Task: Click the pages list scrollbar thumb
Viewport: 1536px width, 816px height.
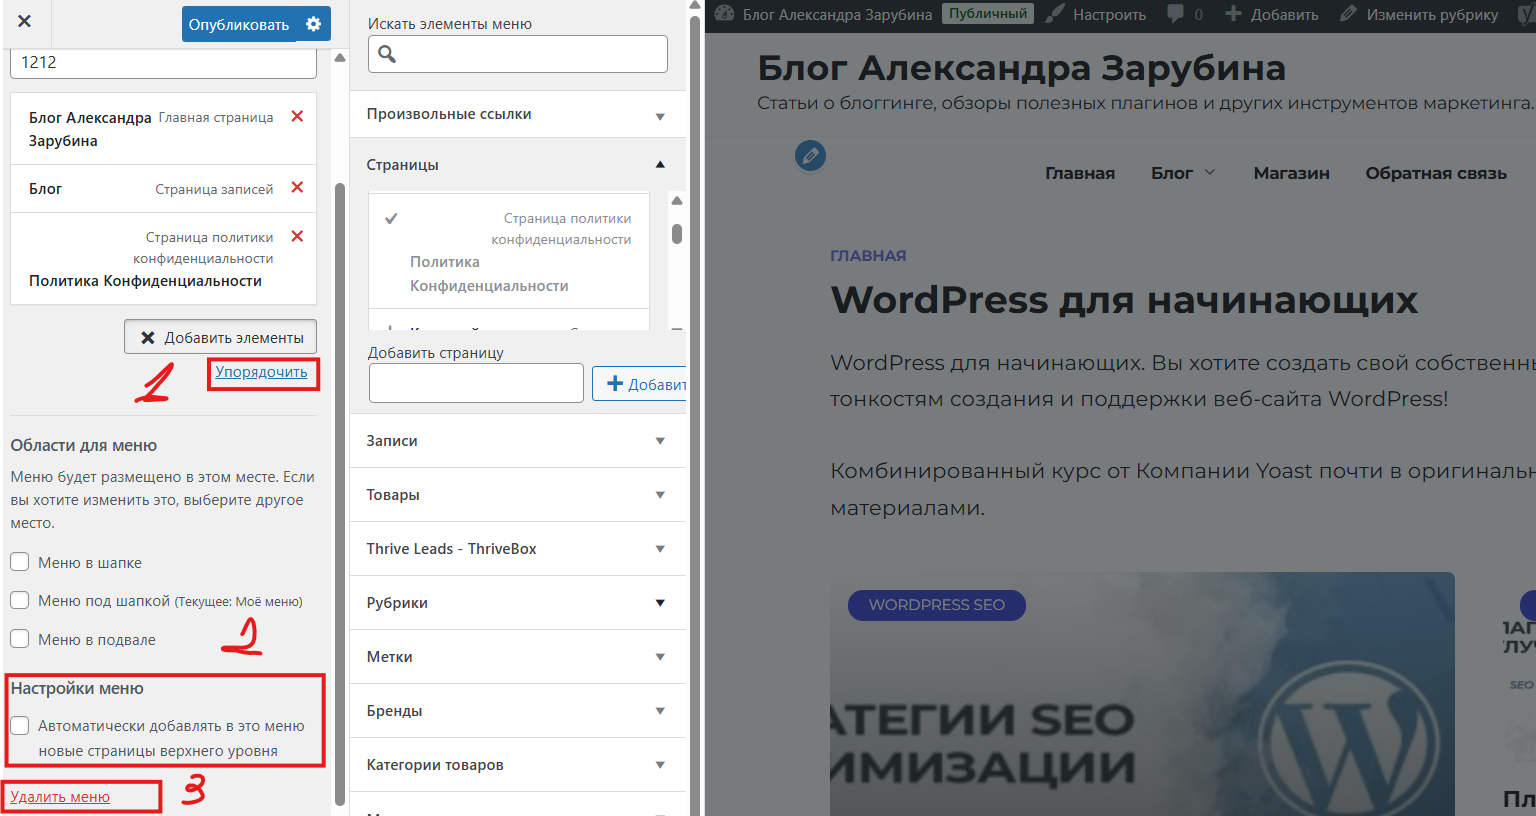Action: (x=677, y=233)
